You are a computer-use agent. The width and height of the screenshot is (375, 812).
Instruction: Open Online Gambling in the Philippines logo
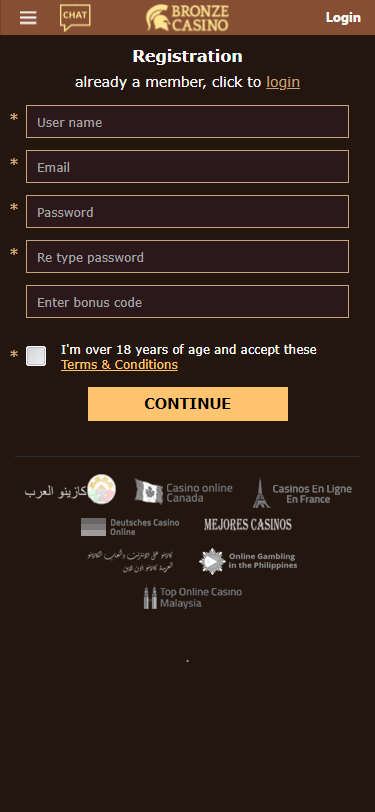tap(248, 561)
